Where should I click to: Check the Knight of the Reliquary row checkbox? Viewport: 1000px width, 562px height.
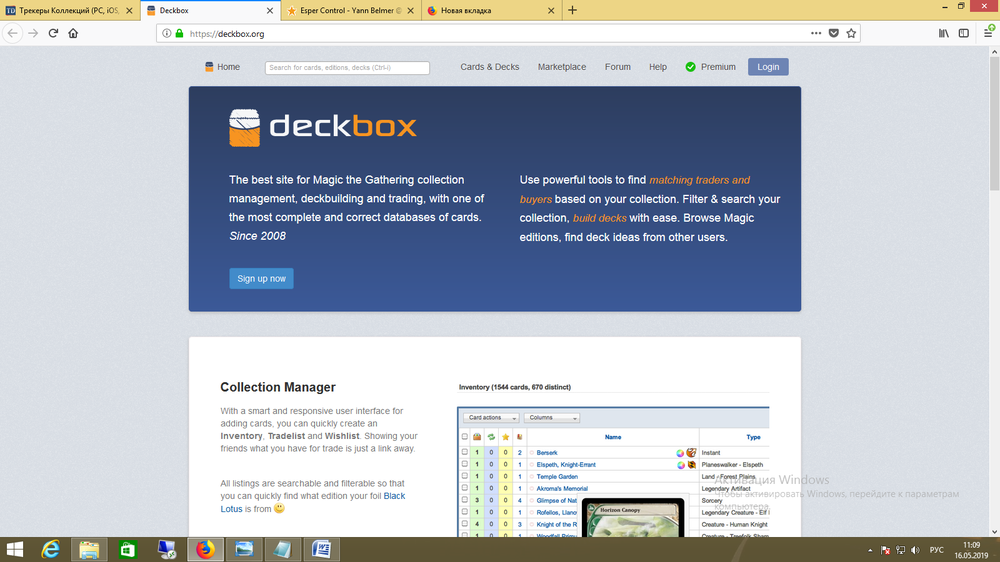click(464, 524)
